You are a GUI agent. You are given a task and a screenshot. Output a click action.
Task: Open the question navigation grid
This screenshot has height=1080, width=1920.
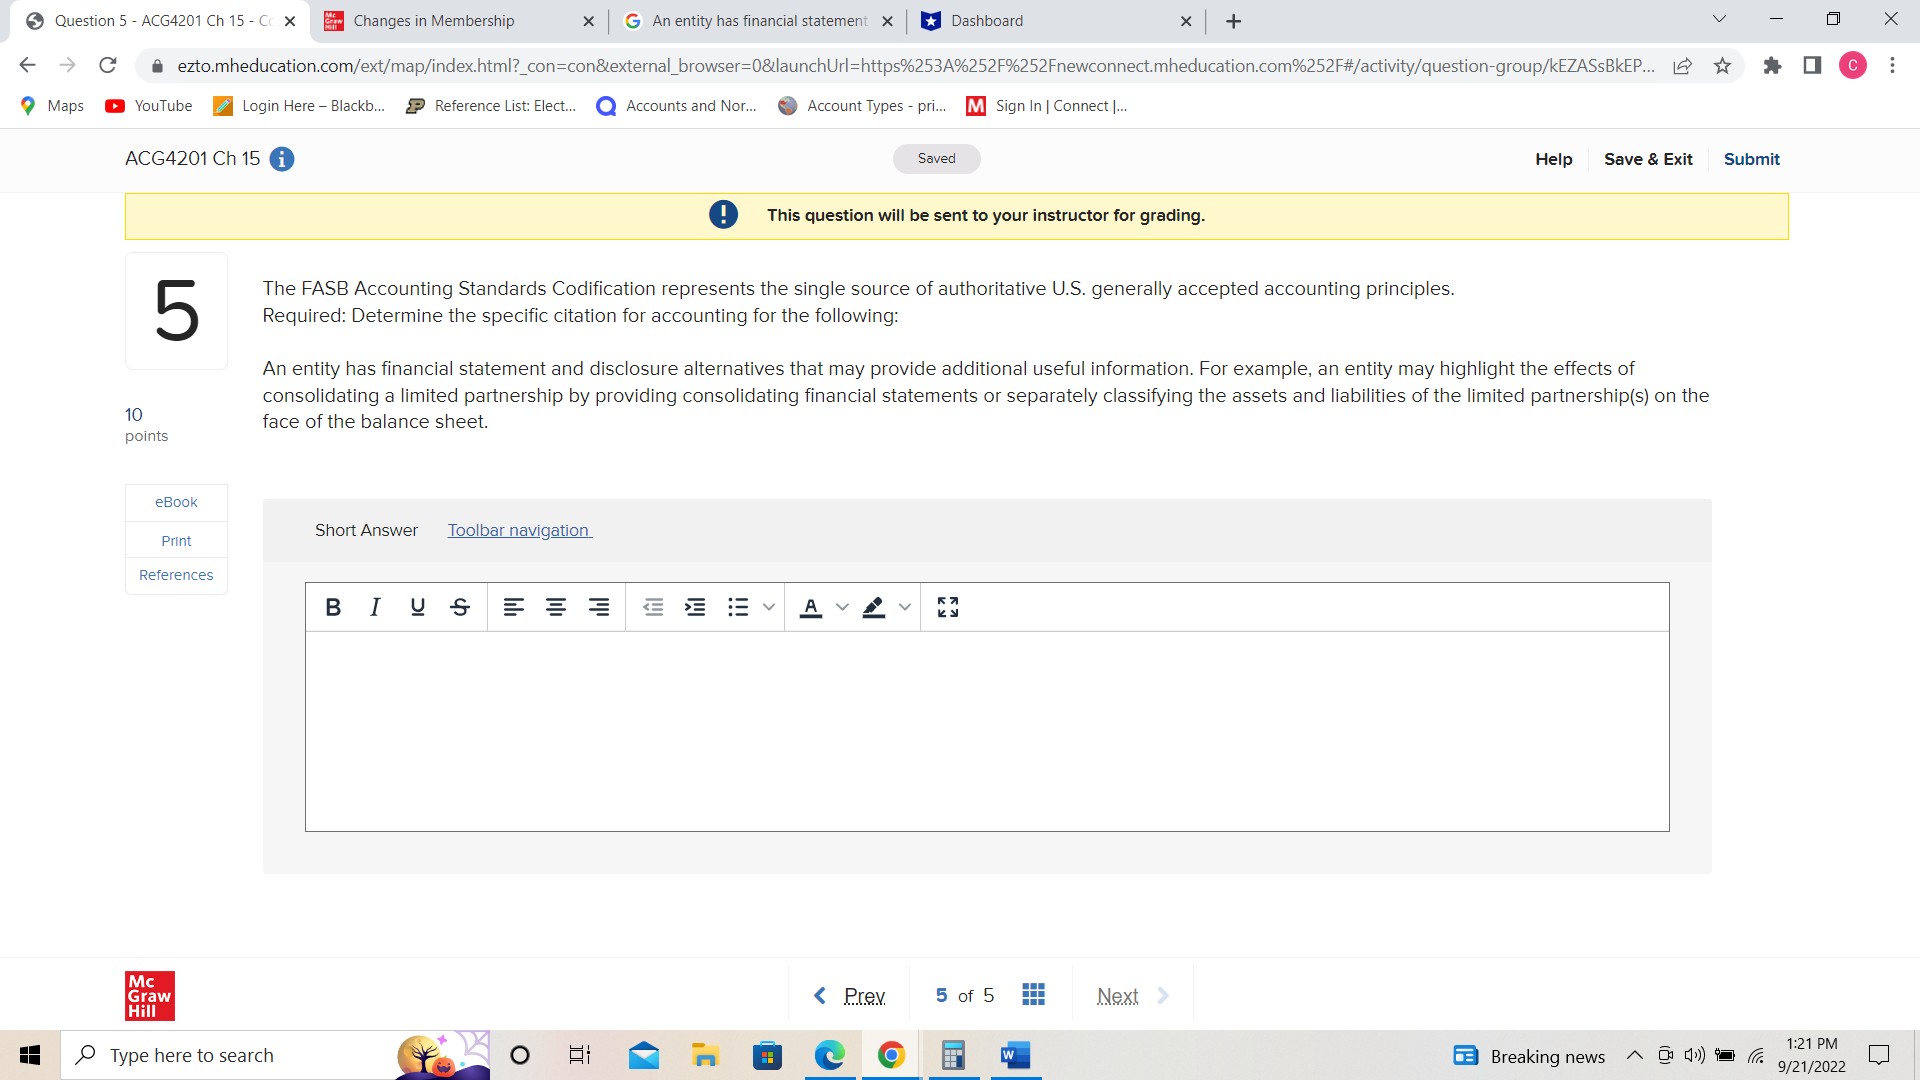pos(1033,994)
